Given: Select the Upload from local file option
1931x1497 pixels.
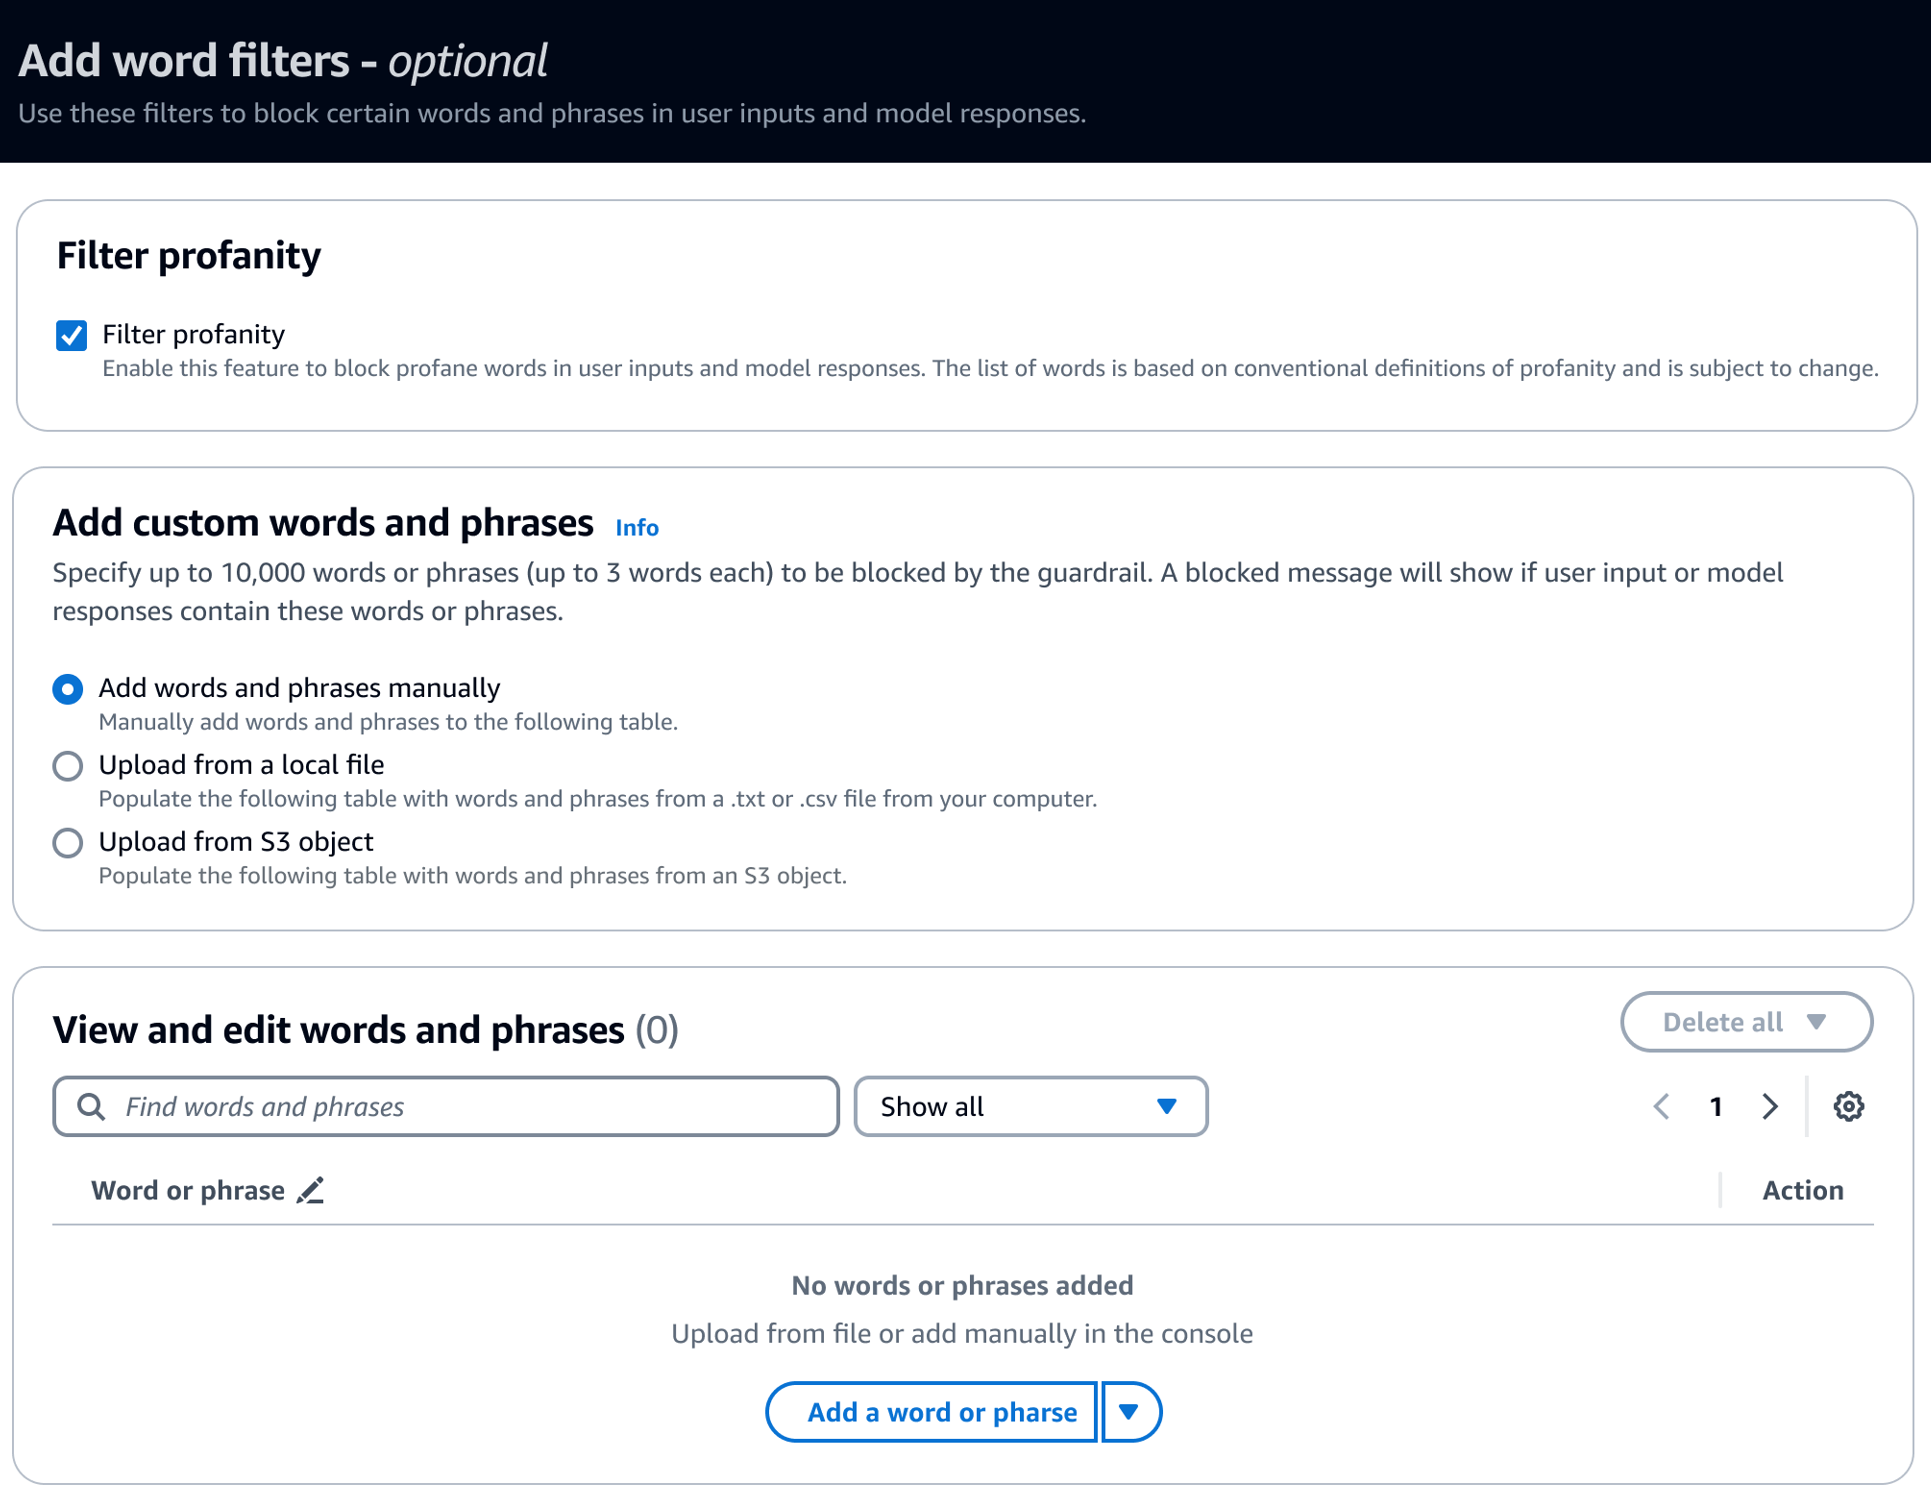Looking at the screenshot, I should coord(69,765).
